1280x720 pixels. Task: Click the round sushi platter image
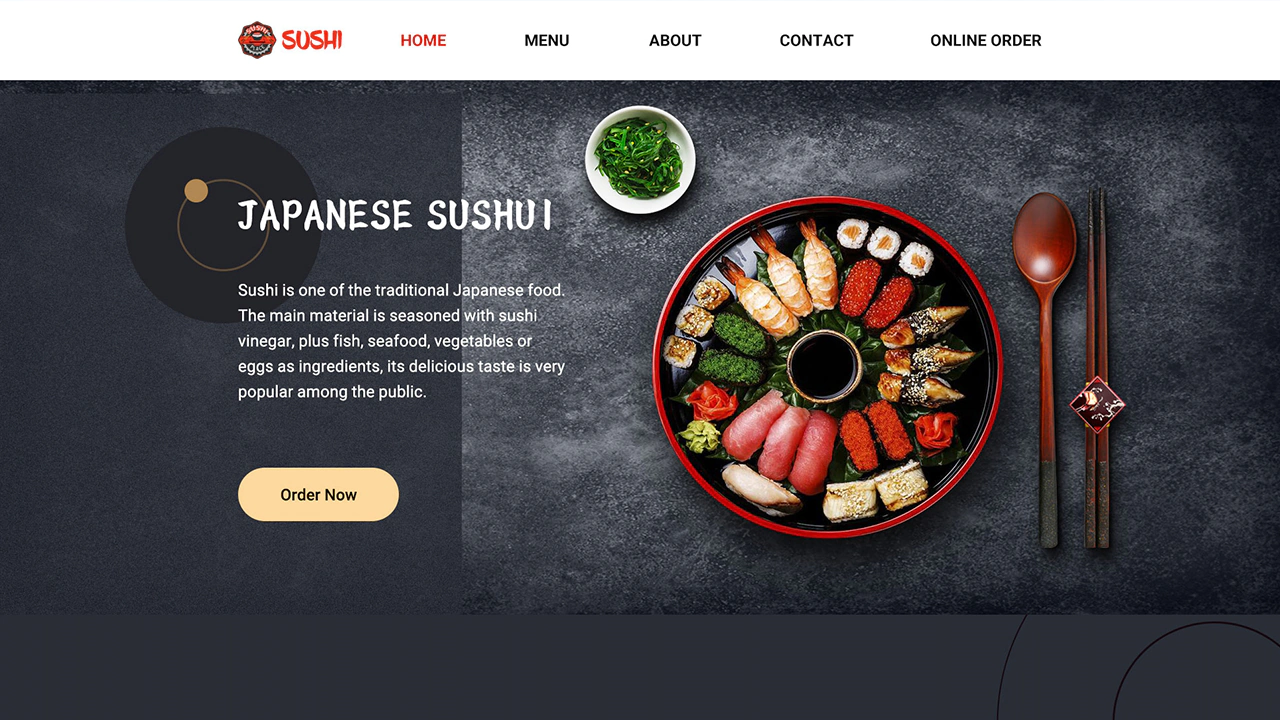pos(827,367)
